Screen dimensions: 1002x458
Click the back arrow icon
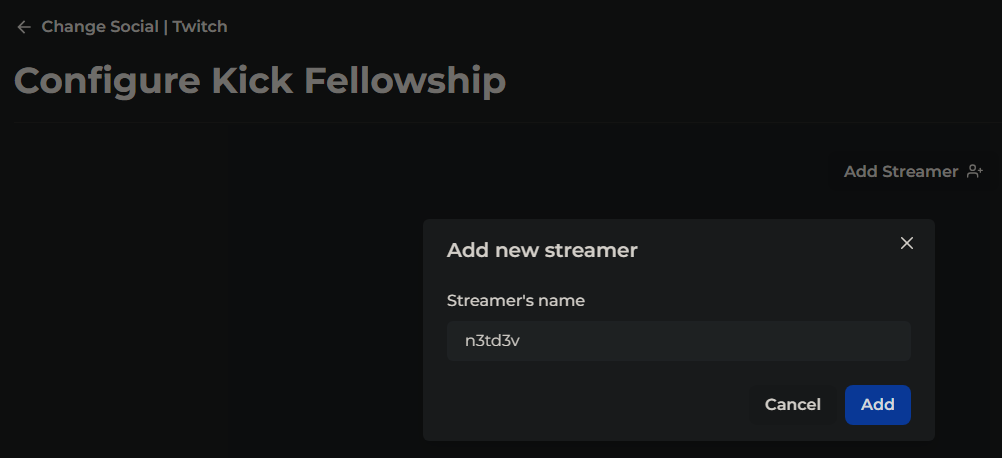[x=24, y=27]
